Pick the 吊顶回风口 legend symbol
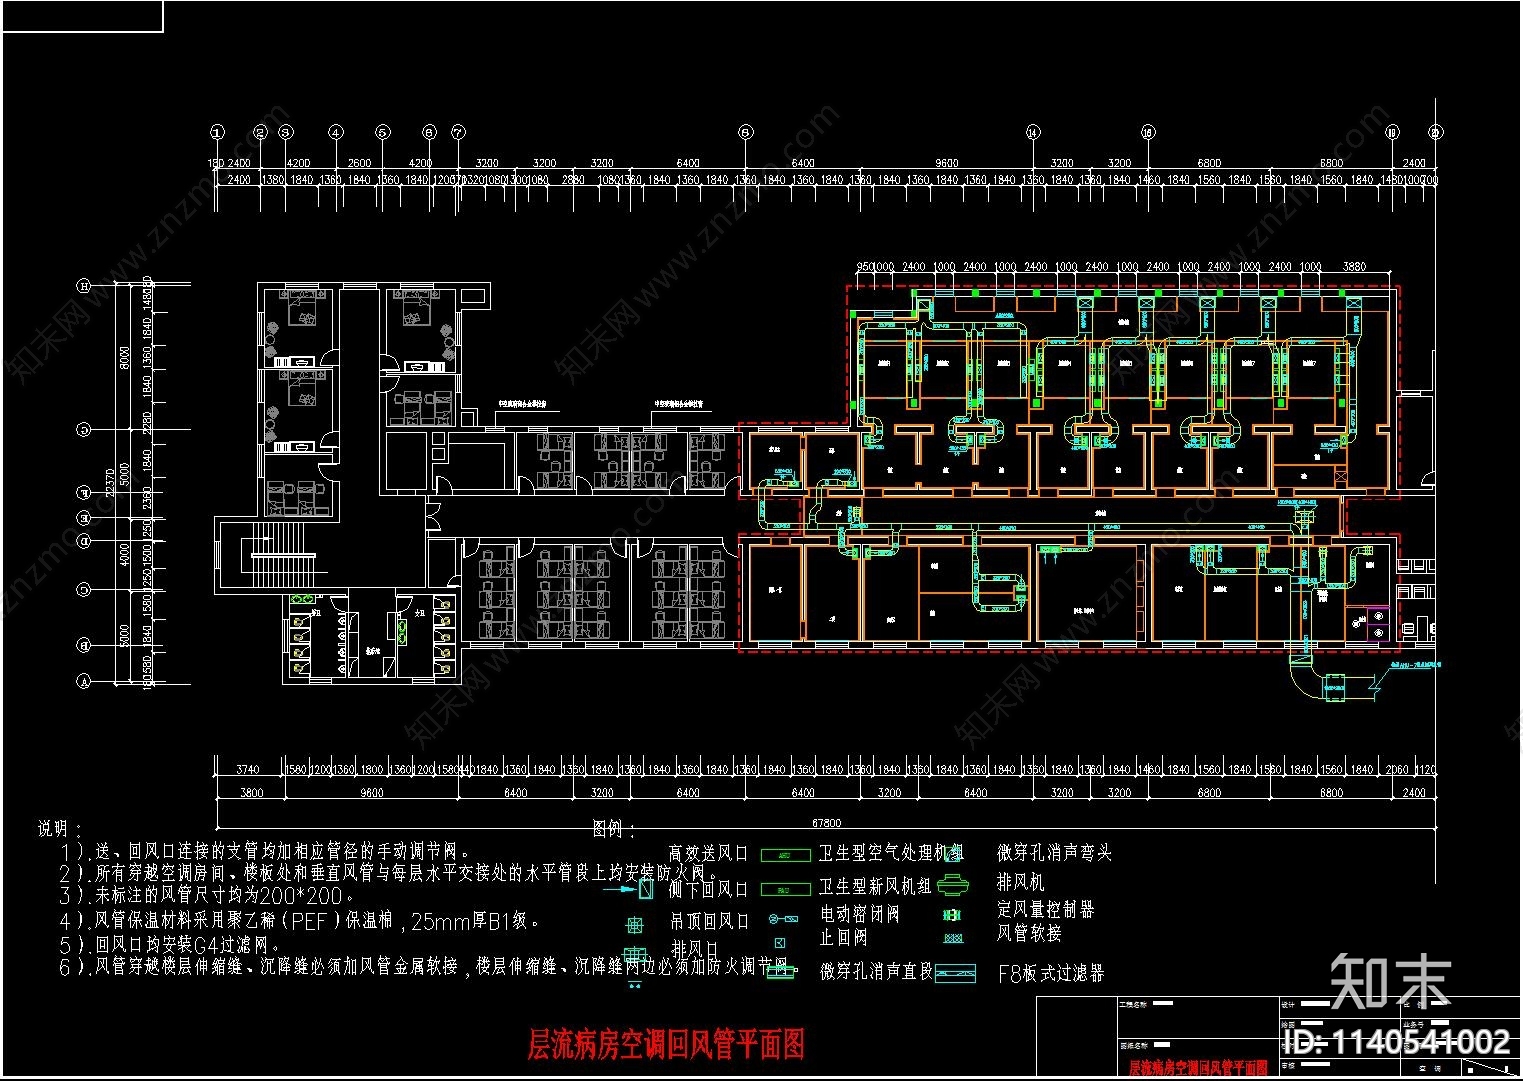This screenshot has width=1523, height=1081. point(635,925)
